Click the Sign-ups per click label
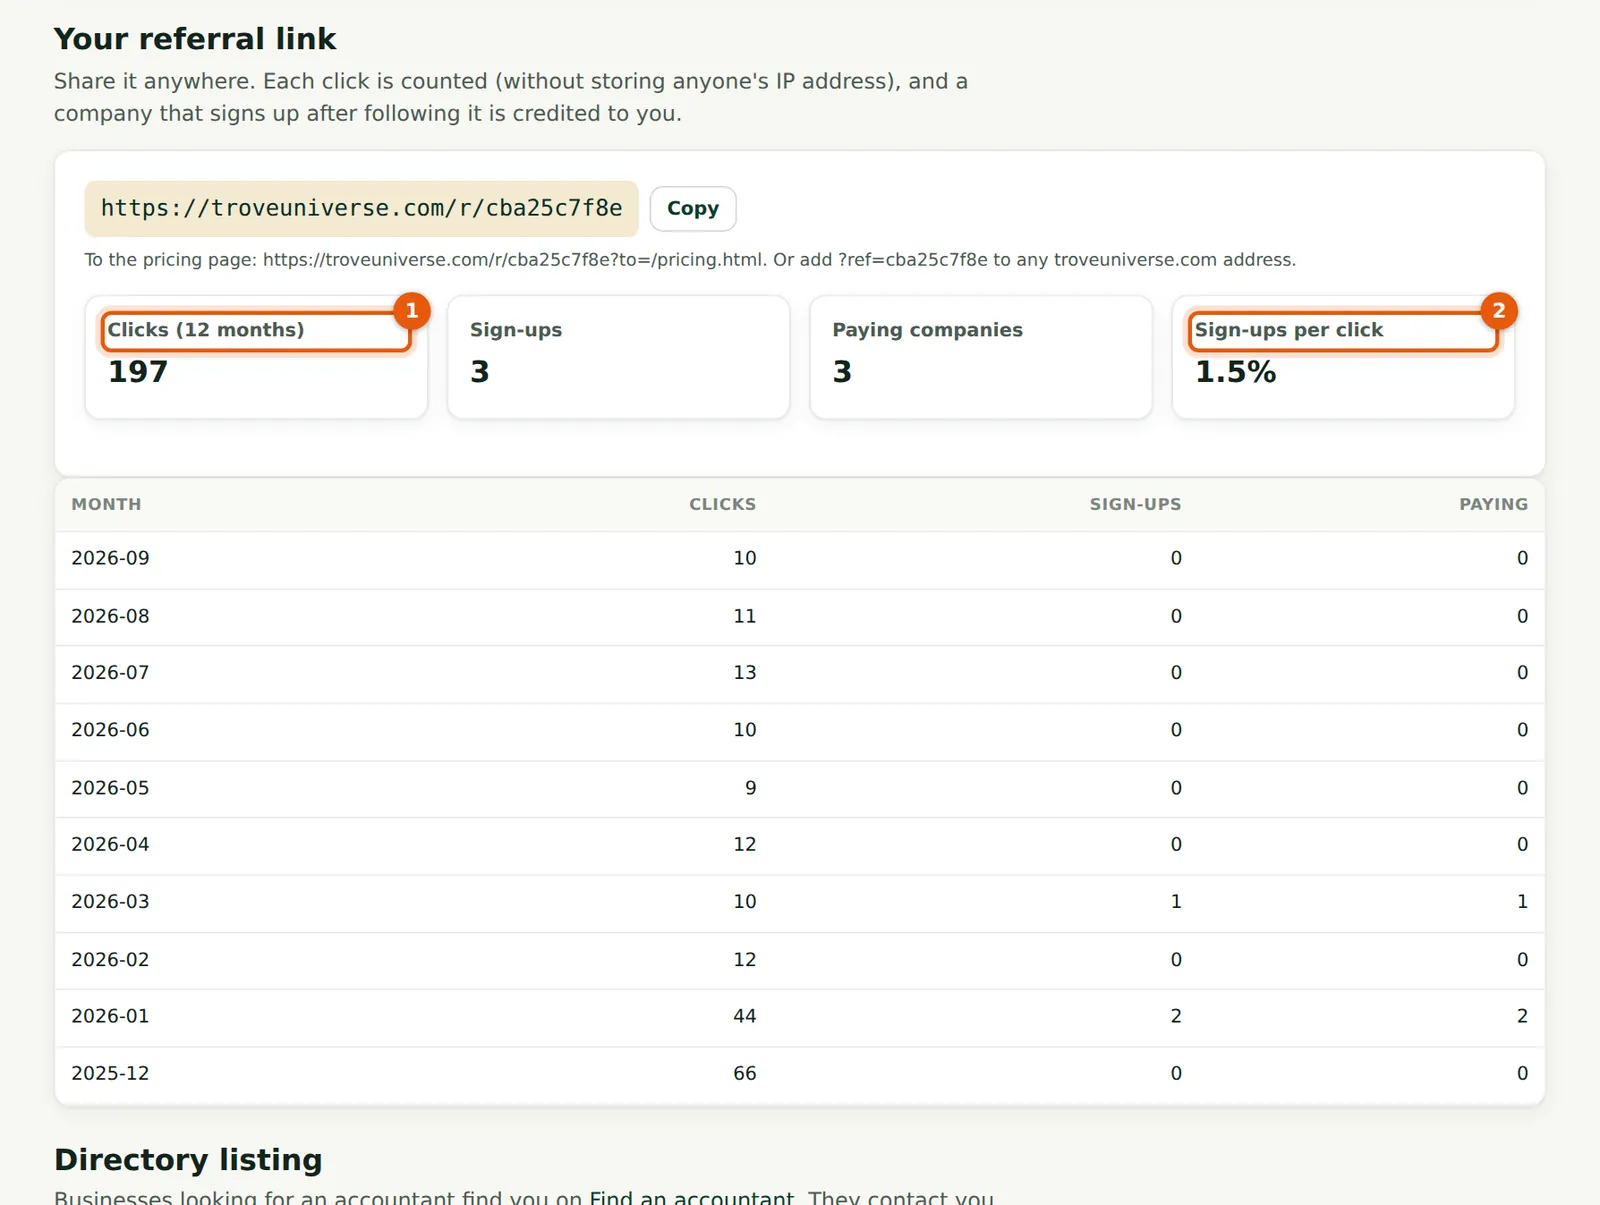Screen dimensions: 1600x1205 click(x=1289, y=330)
